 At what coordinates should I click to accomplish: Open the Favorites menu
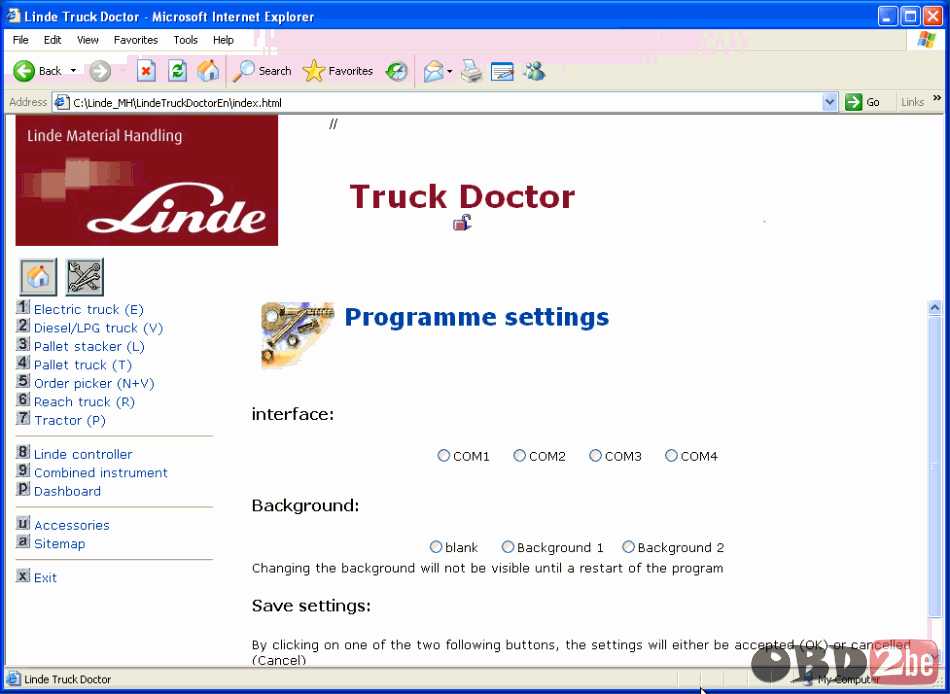(136, 40)
